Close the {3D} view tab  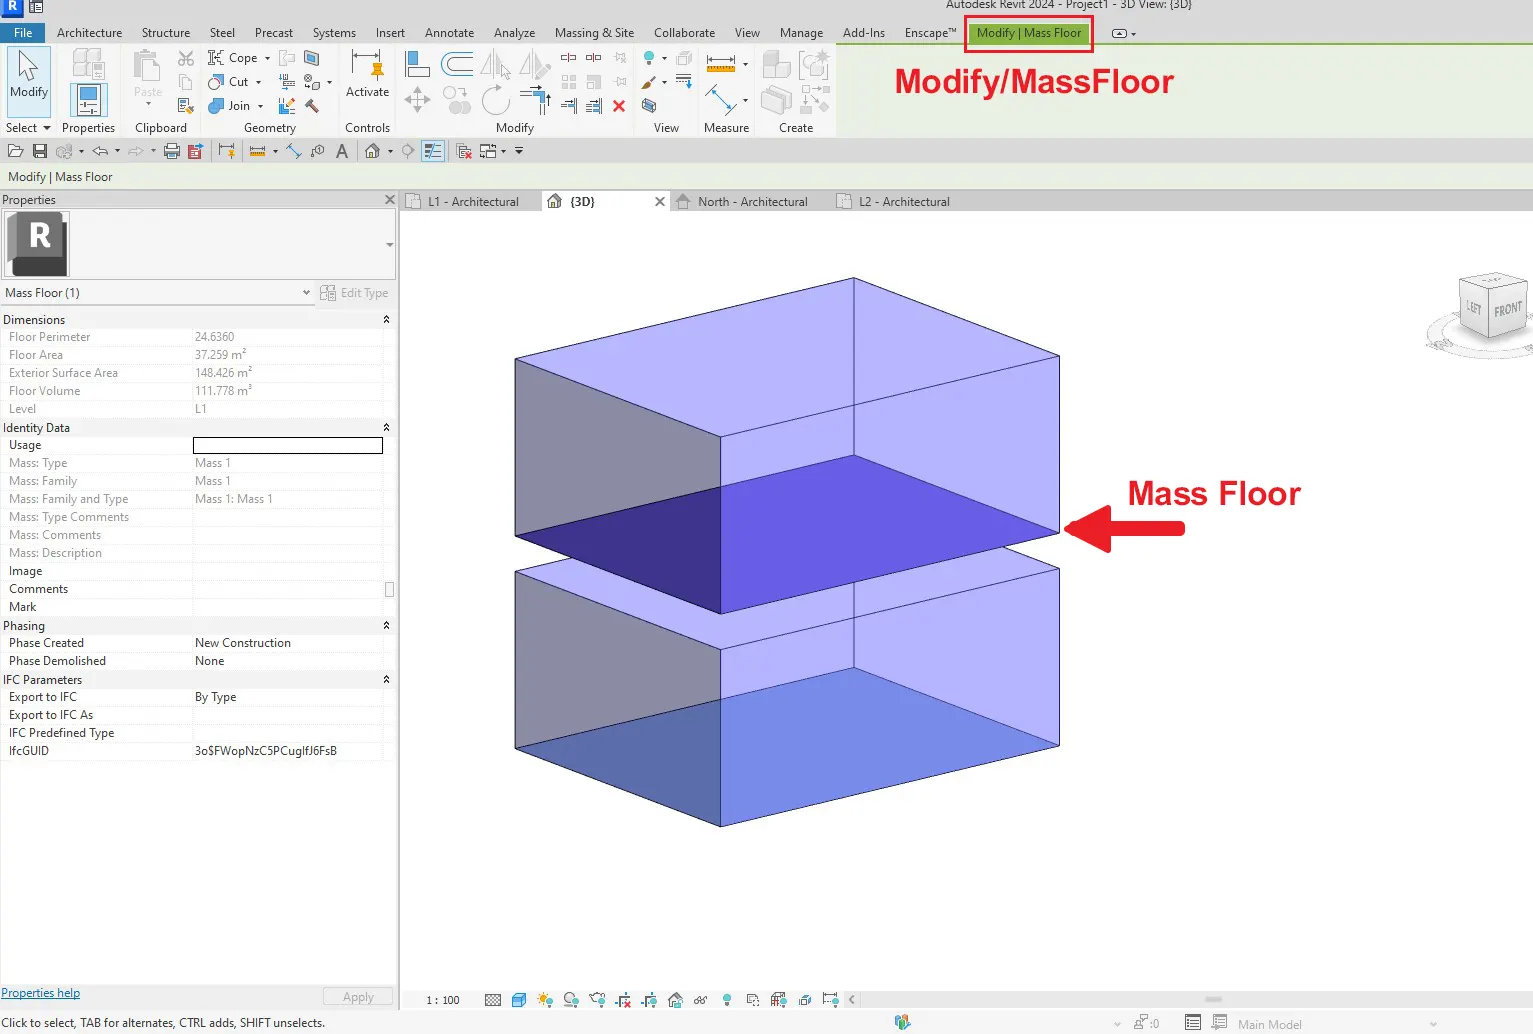(660, 201)
